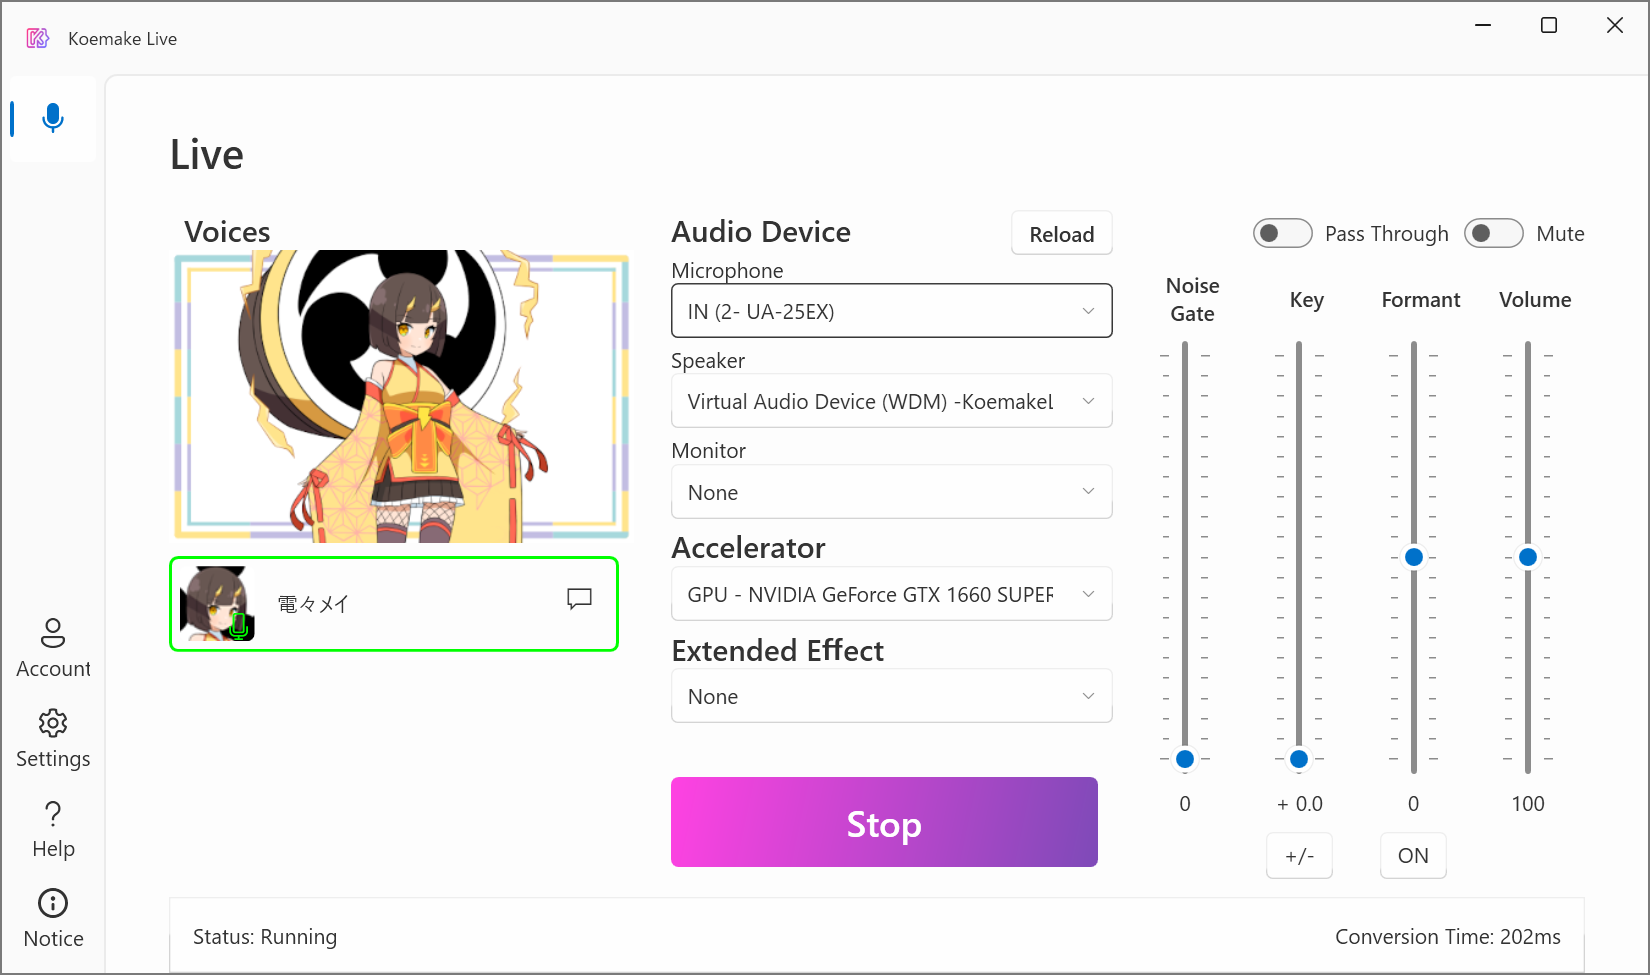Screen dimensions: 1650x975
Task: Toggle the Pass Through switch
Action: coord(1283,233)
